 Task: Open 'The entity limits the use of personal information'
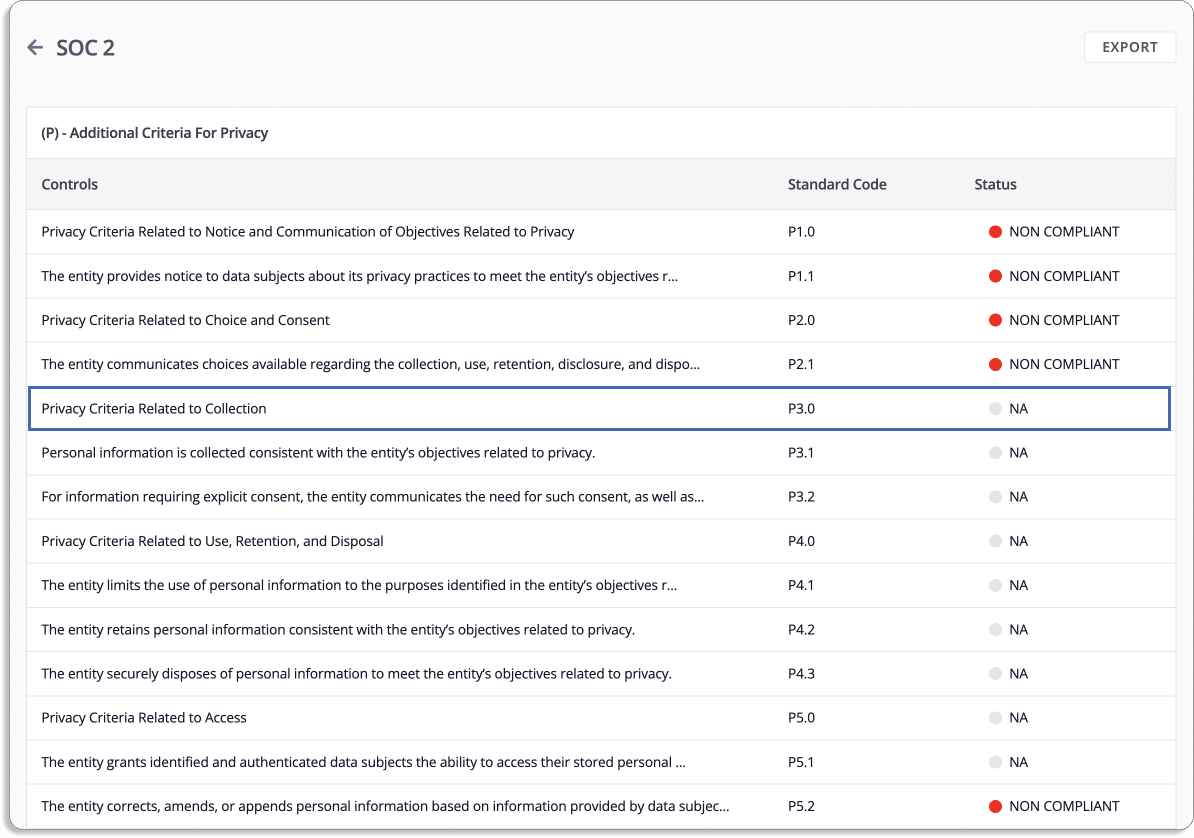(359, 585)
